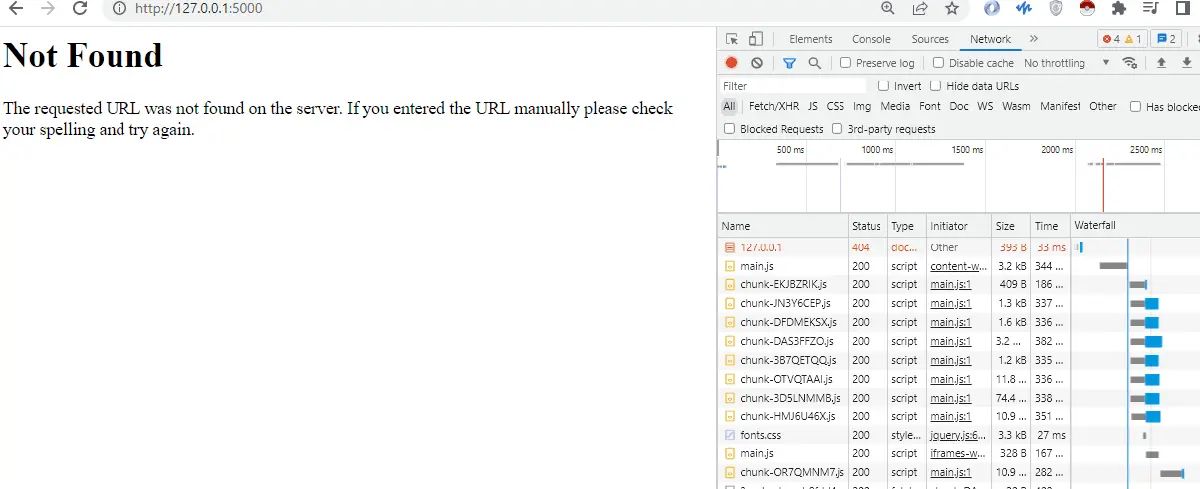Show All request types

point(730,106)
